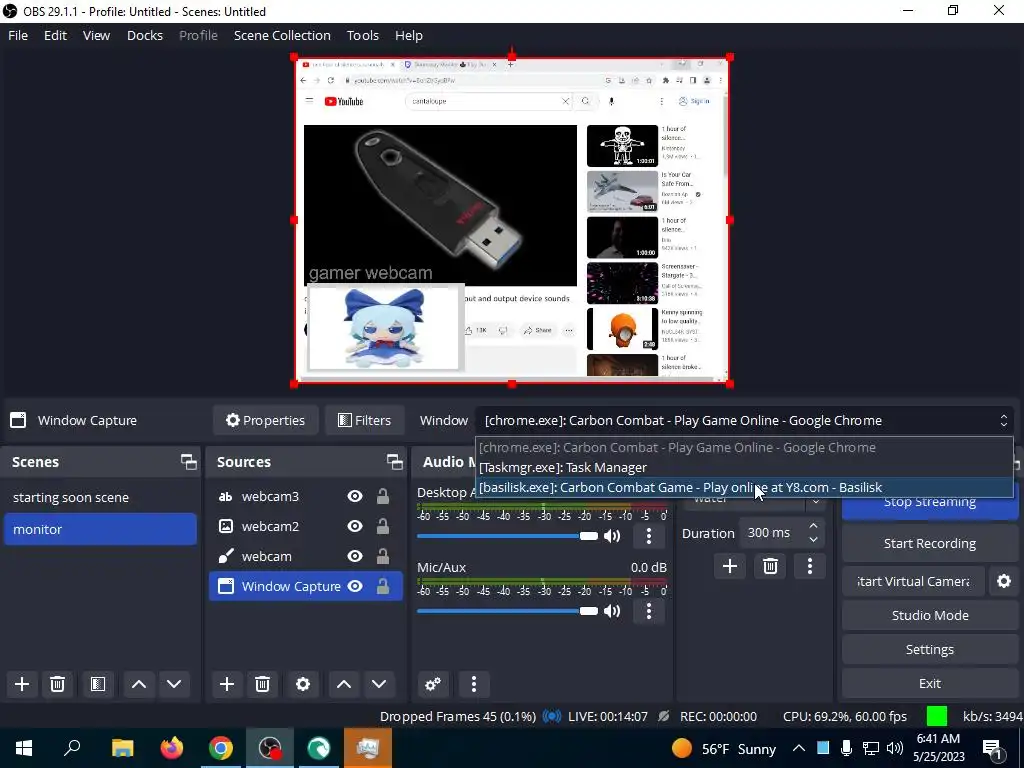Choose Task Manager in window list
This screenshot has width=1024, height=768.
click(x=744, y=468)
